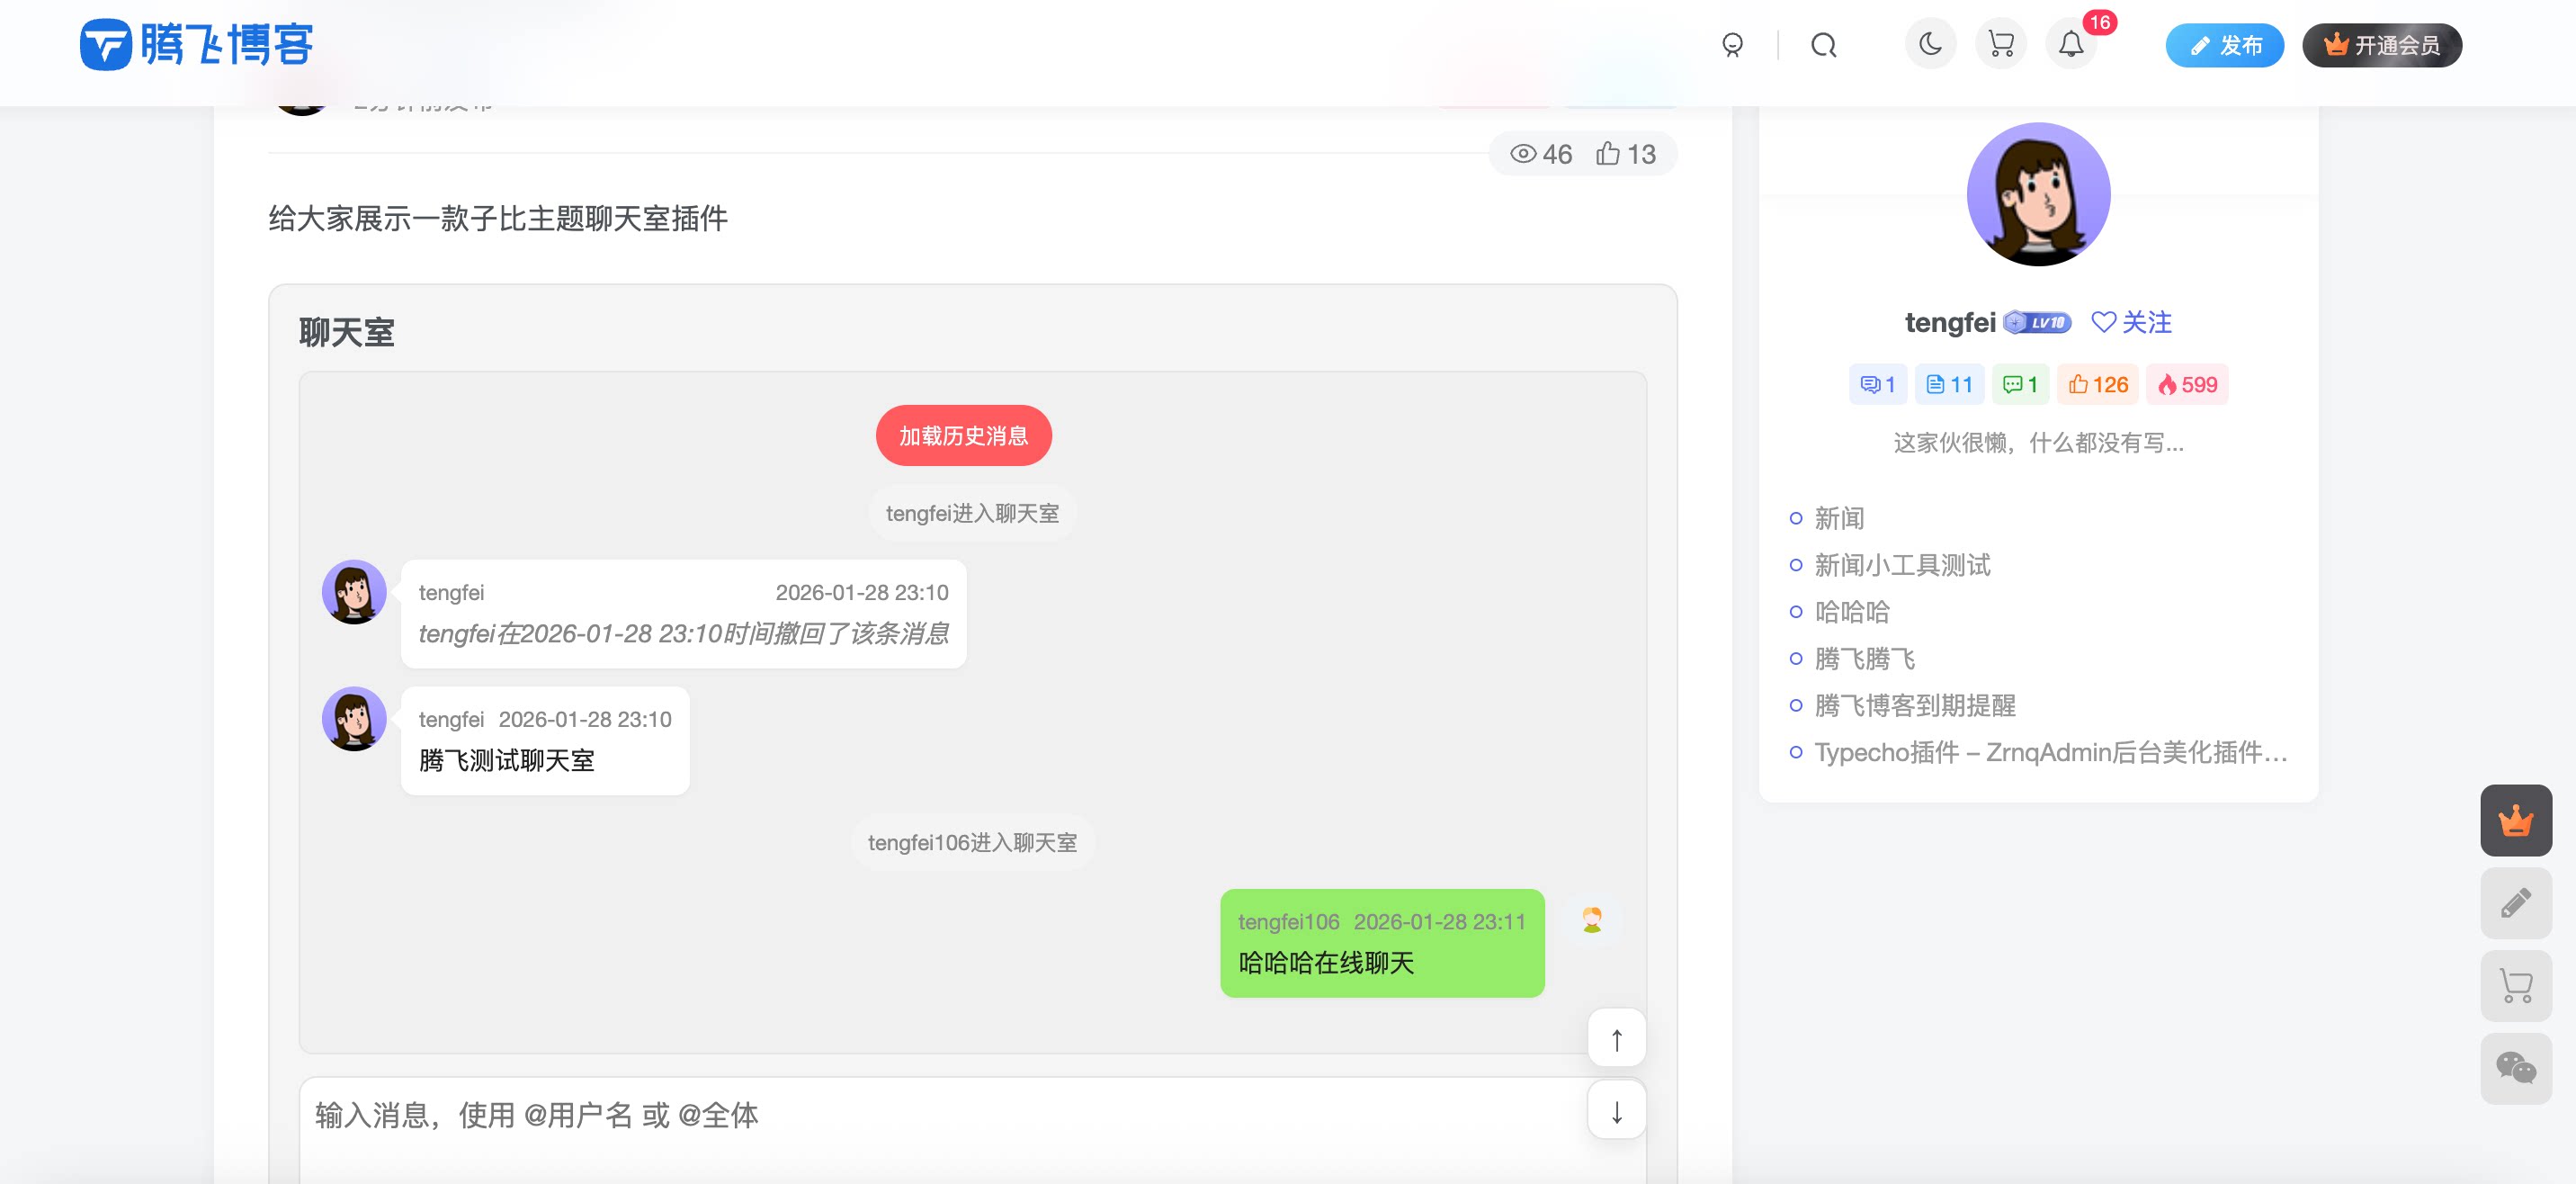Open the shopping cart in the header
This screenshot has height=1184, width=2576.
2001,44
